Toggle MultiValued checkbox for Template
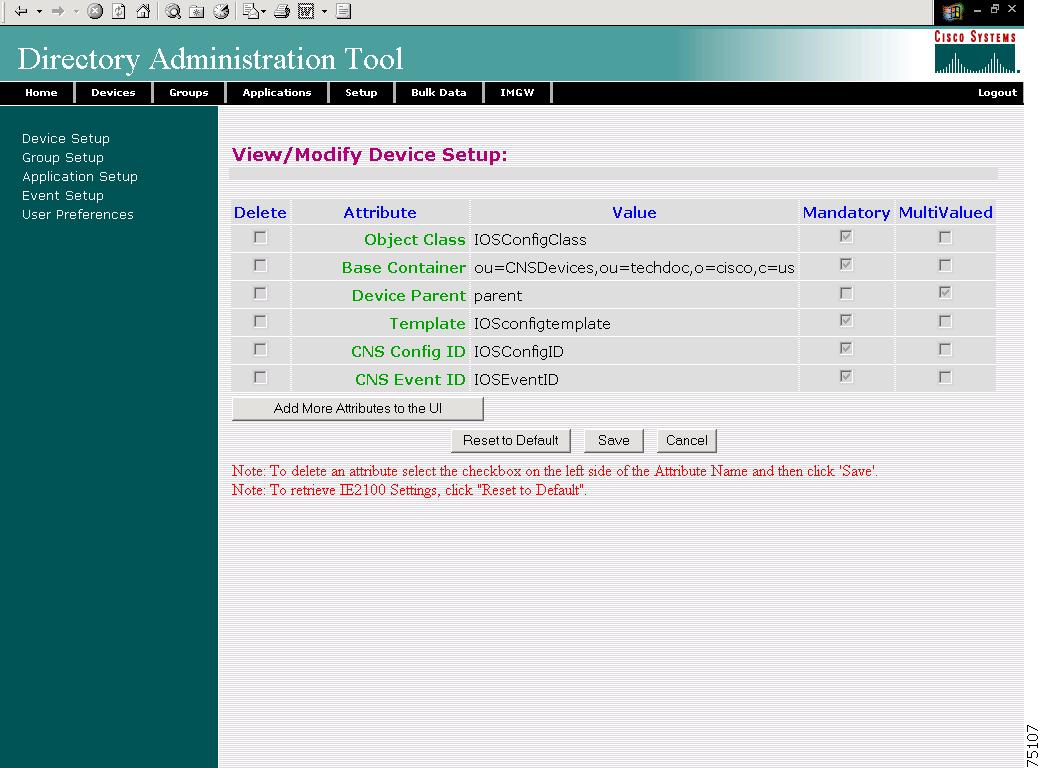This screenshot has height=768, width=1041. click(x=945, y=321)
